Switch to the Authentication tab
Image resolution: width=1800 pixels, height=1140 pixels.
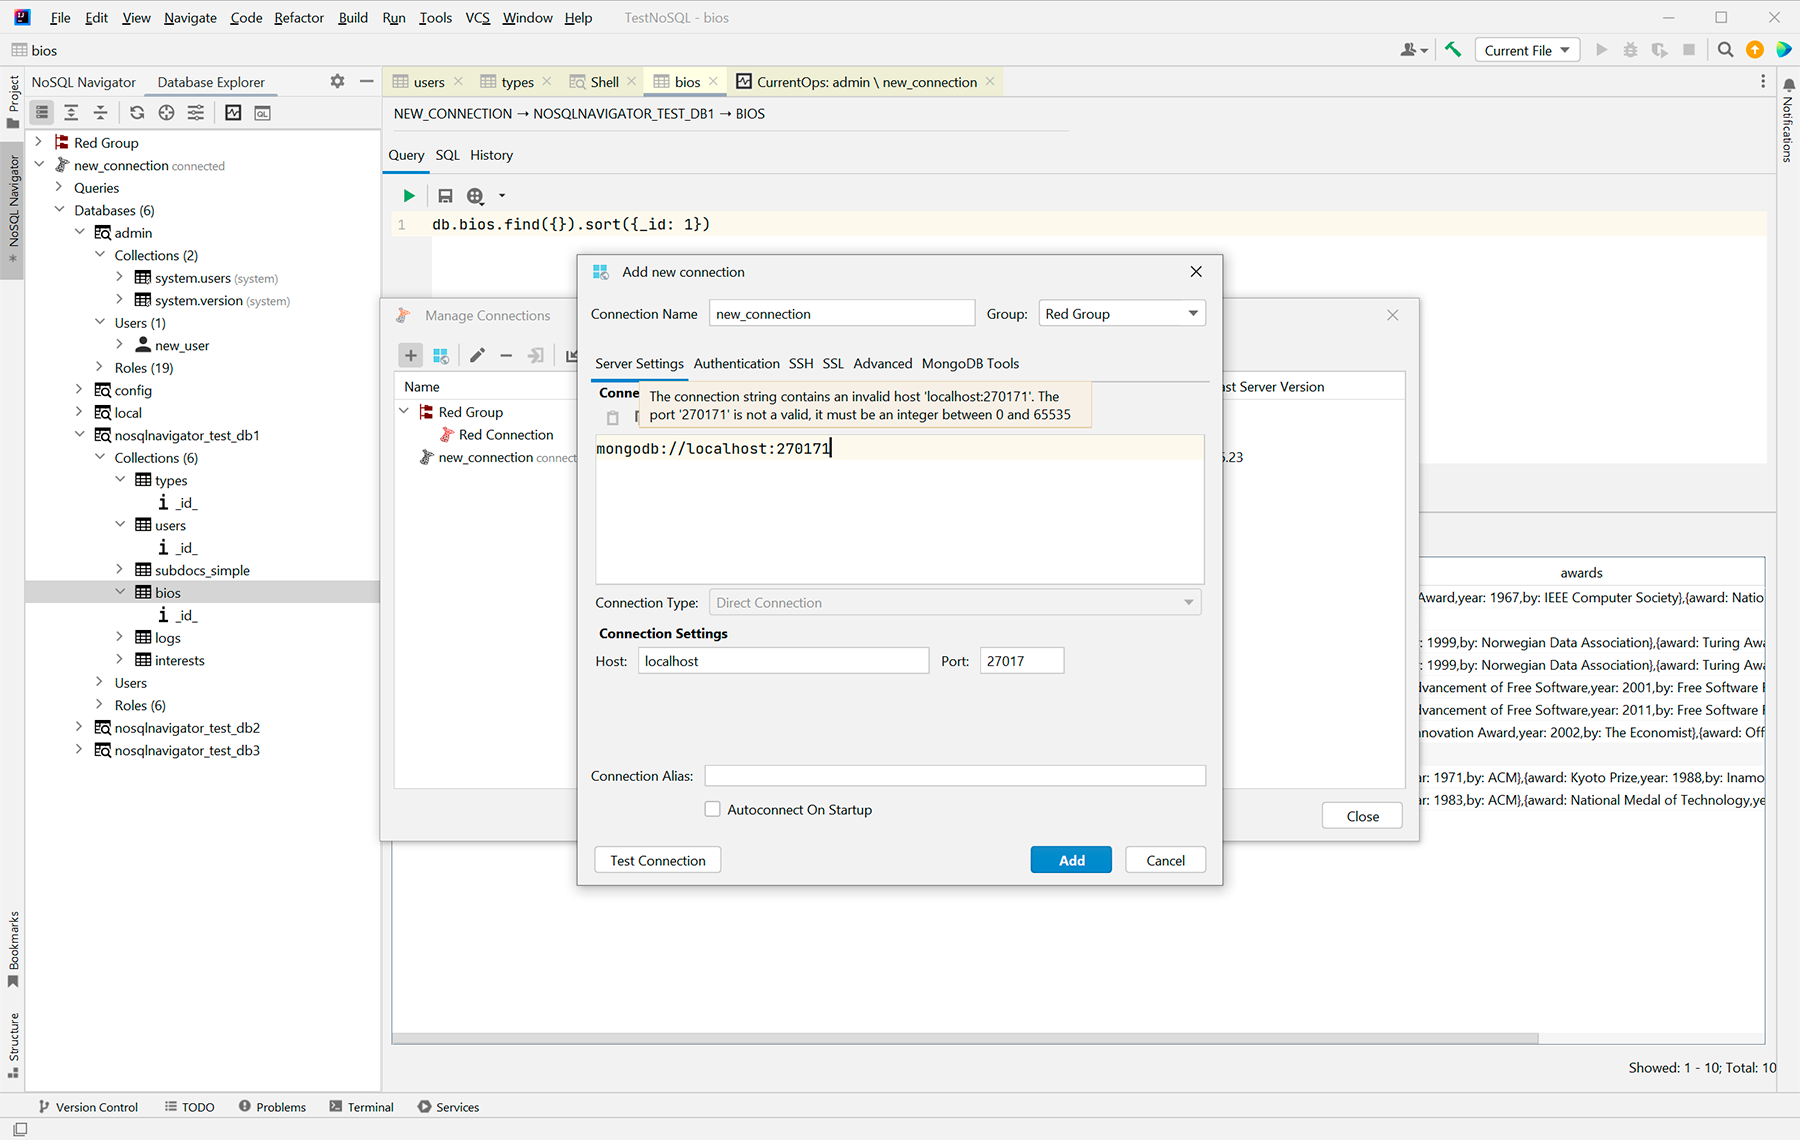point(736,364)
